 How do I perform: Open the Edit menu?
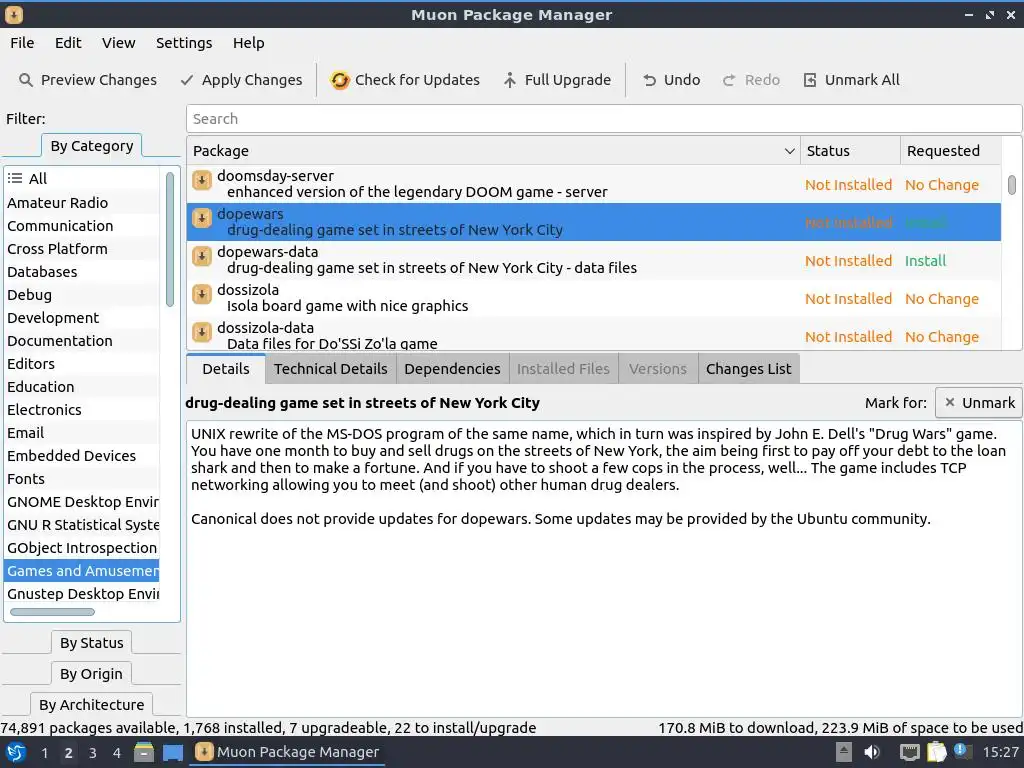(68, 43)
